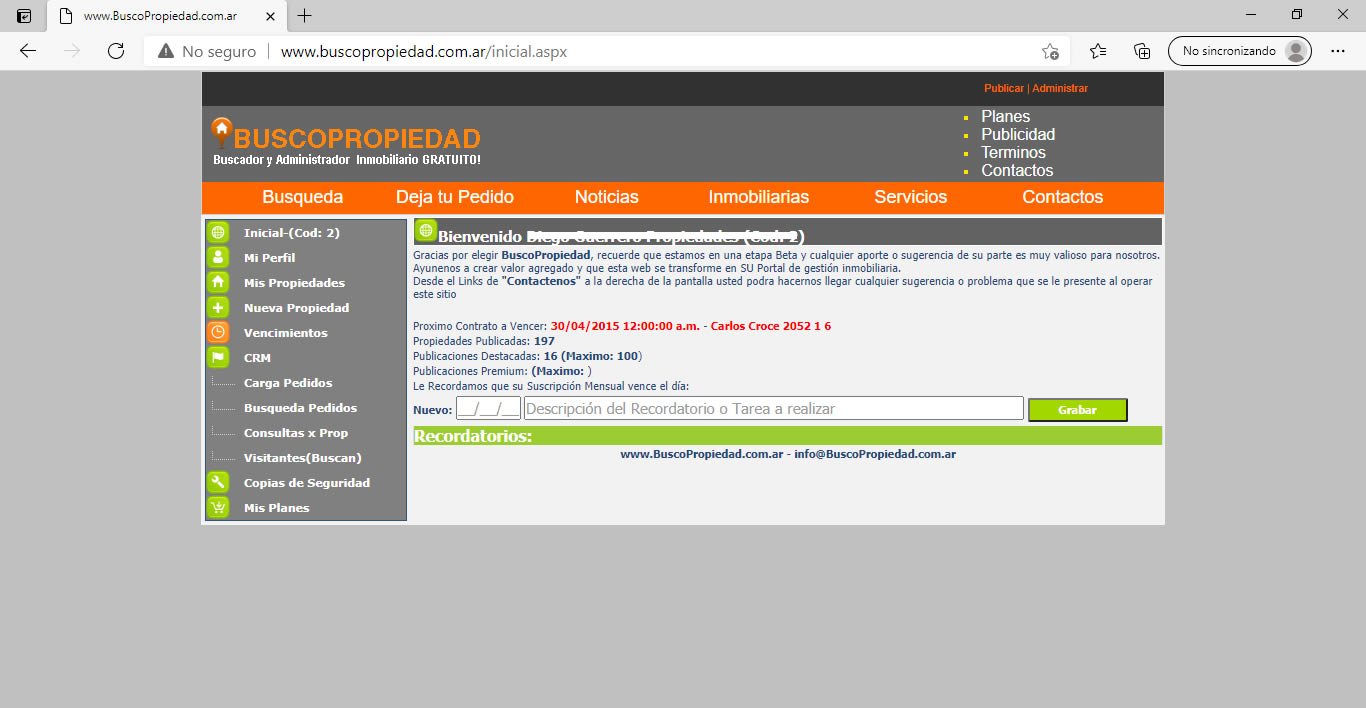Select Servicios in the orange navigation bar
The width and height of the screenshot is (1366, 708).
click(x=911, y=197)
